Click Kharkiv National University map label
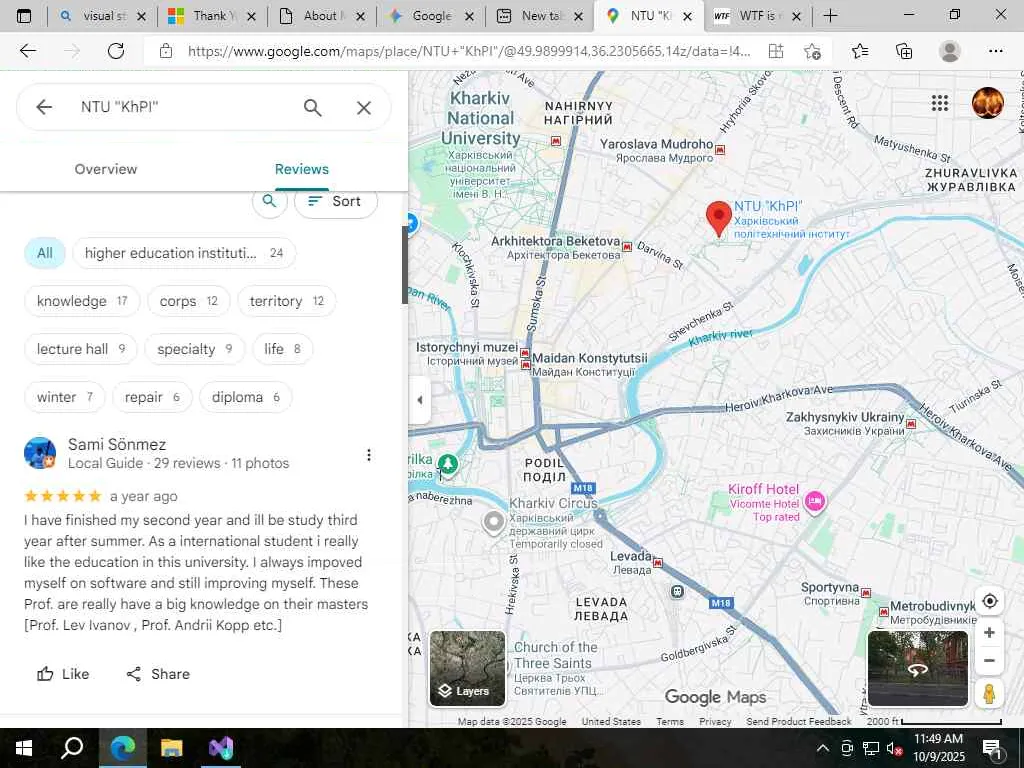Image resolution: width=1024 pixels, height=768 pixels. pyautogui.click(x=481, y=118)
